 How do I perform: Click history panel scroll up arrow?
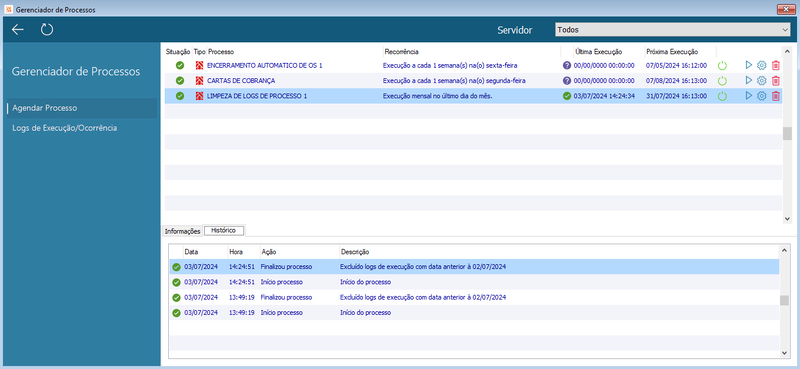point(784,251)
